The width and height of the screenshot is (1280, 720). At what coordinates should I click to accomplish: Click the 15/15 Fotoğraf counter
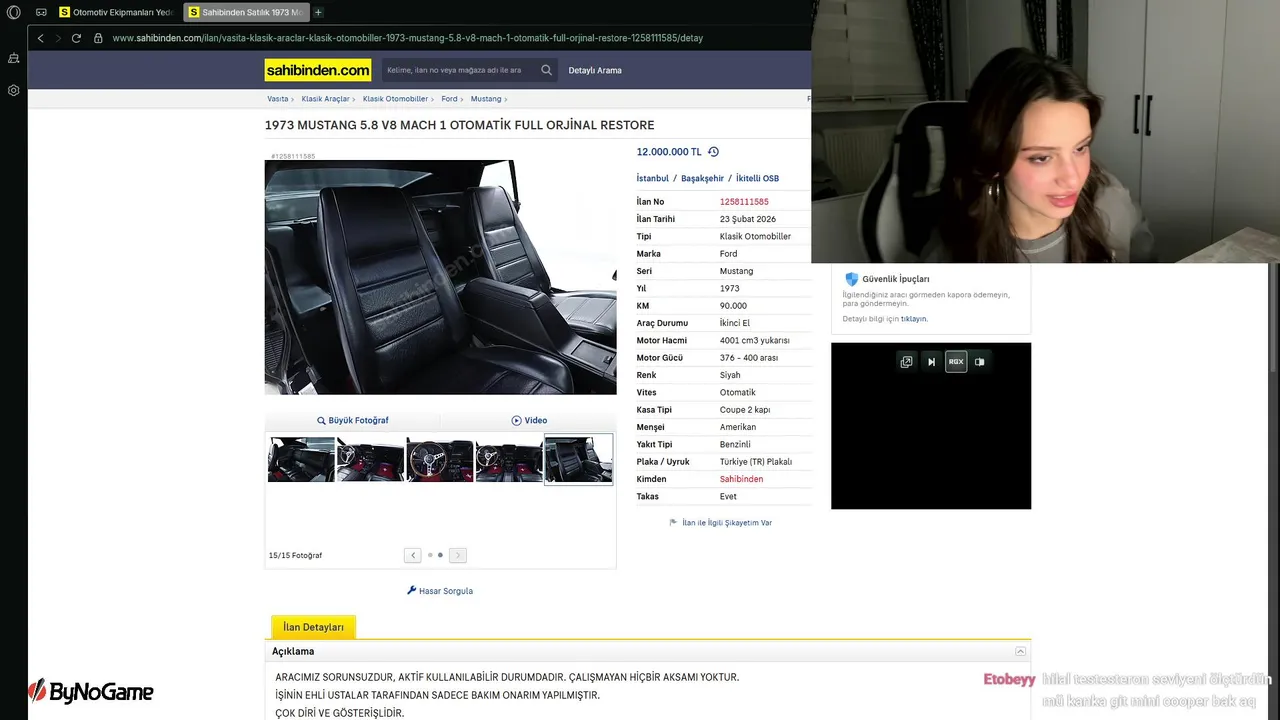pyautogui.click(x=295, y=555)
